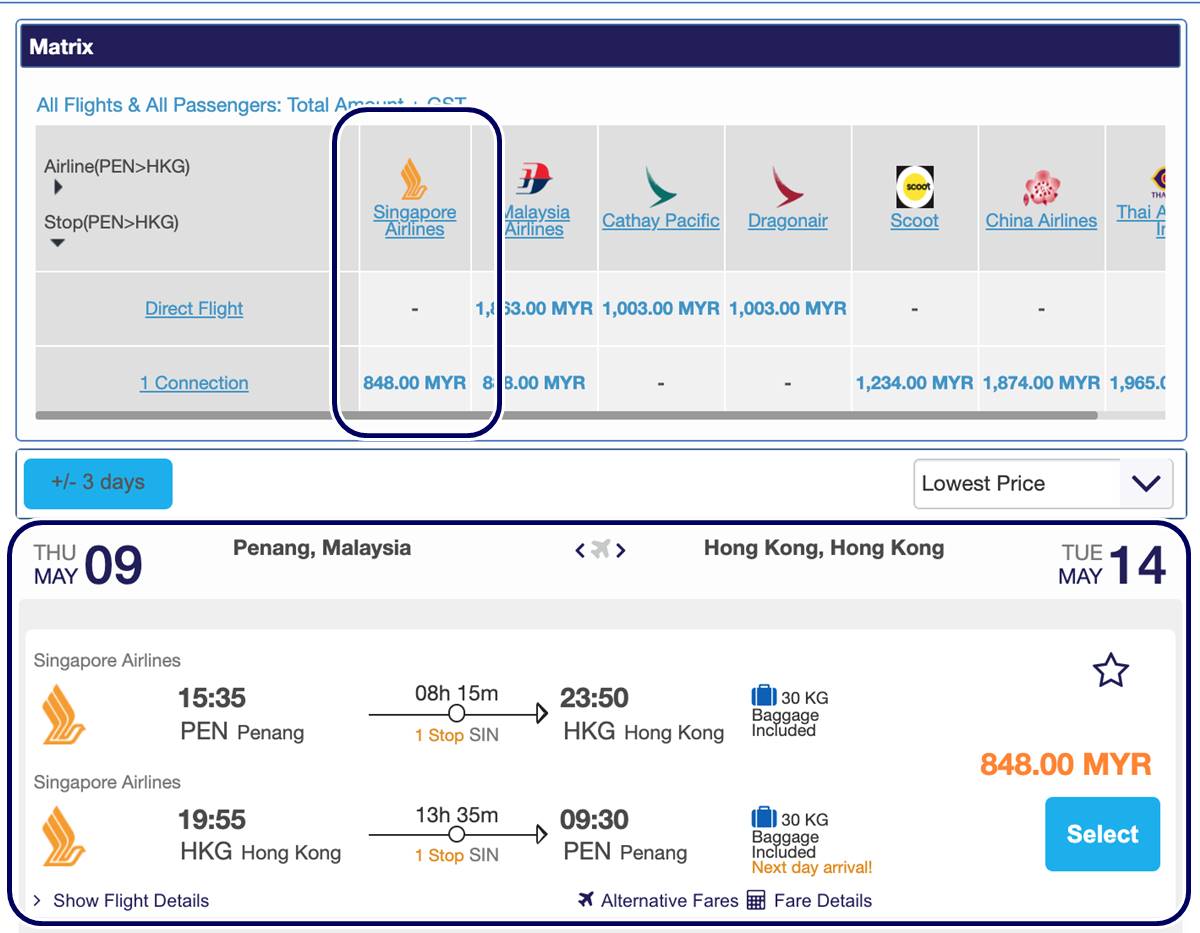Screen dimensions: 1200x933
Task: Click the Singapore Airlines logo in matrix
Action: (x=414, y=180)
